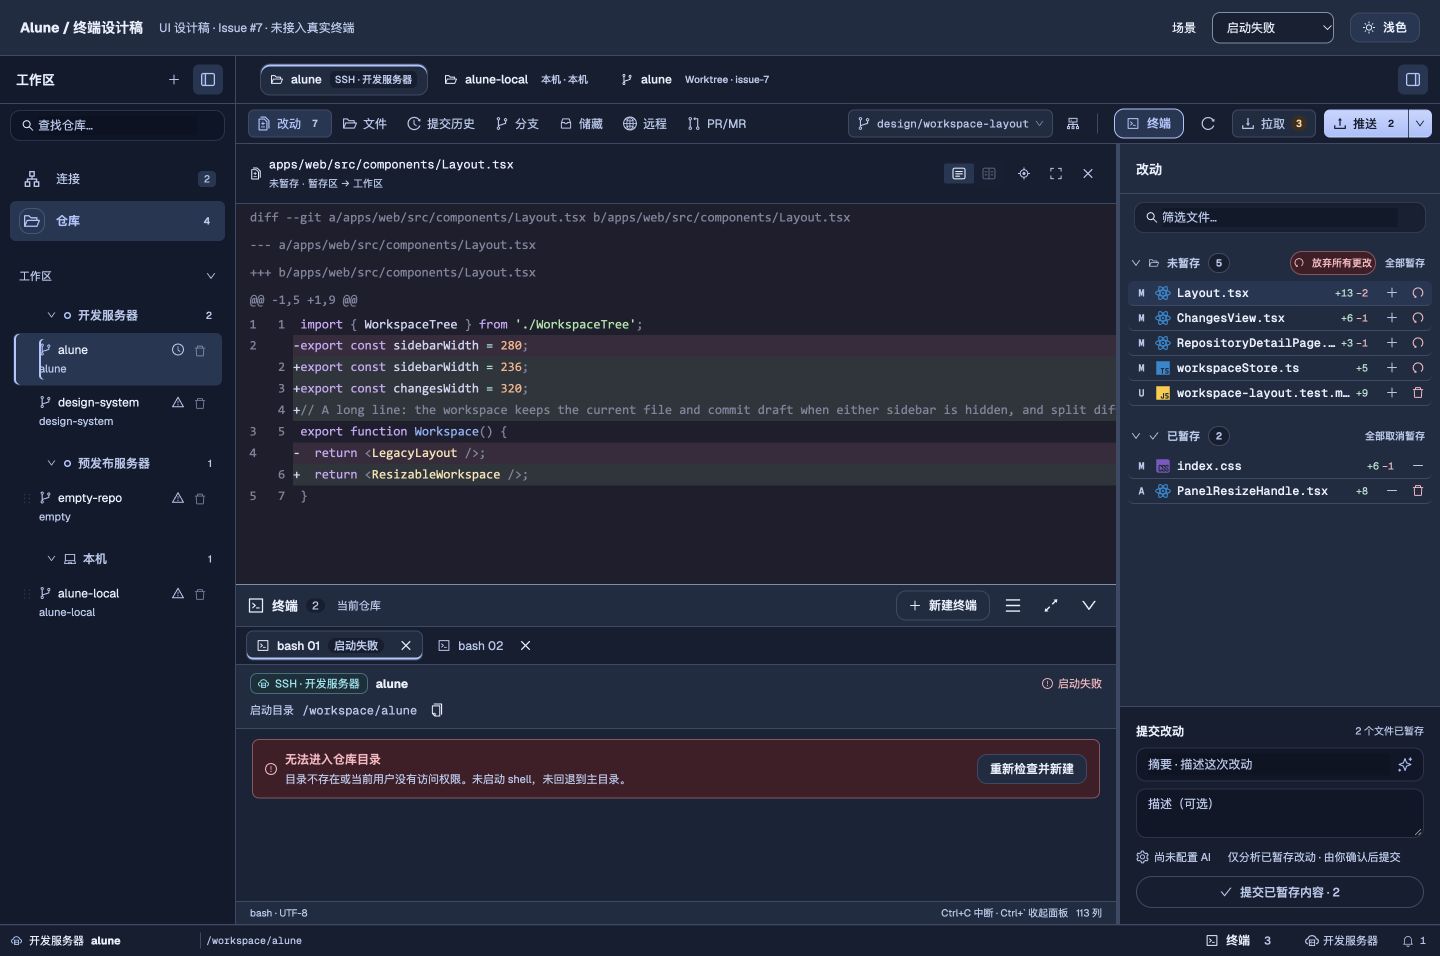Screen dimensions: 1440x956
Task: Collapse the terminal panel chevron
Action: point(1089,606)
